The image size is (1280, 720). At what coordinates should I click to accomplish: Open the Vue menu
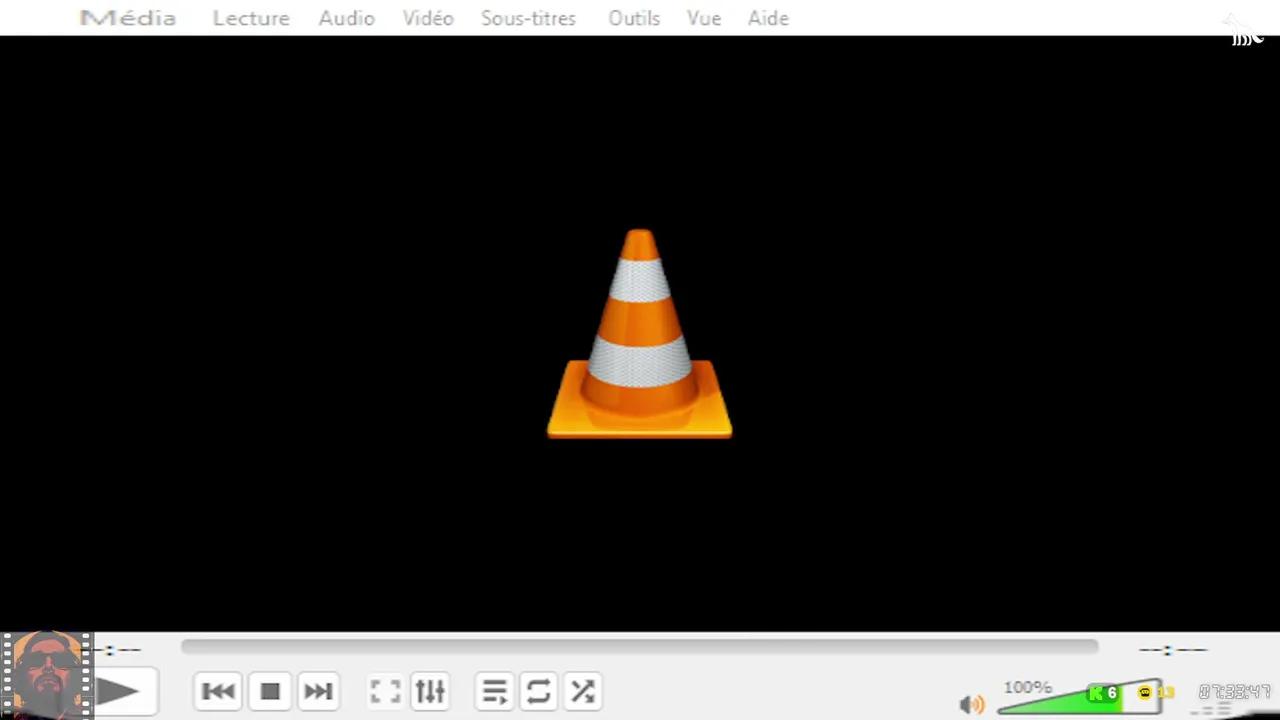point(704,18)
